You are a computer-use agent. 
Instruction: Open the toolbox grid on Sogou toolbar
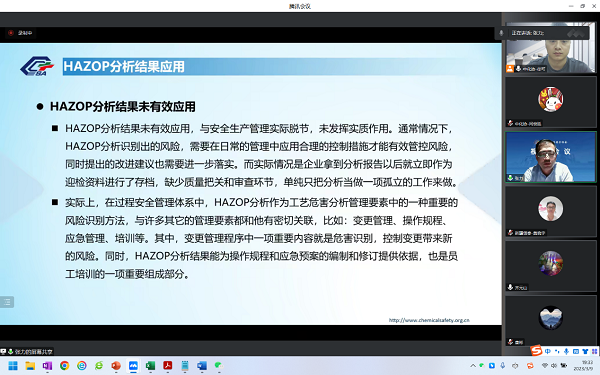coord(594,351)
